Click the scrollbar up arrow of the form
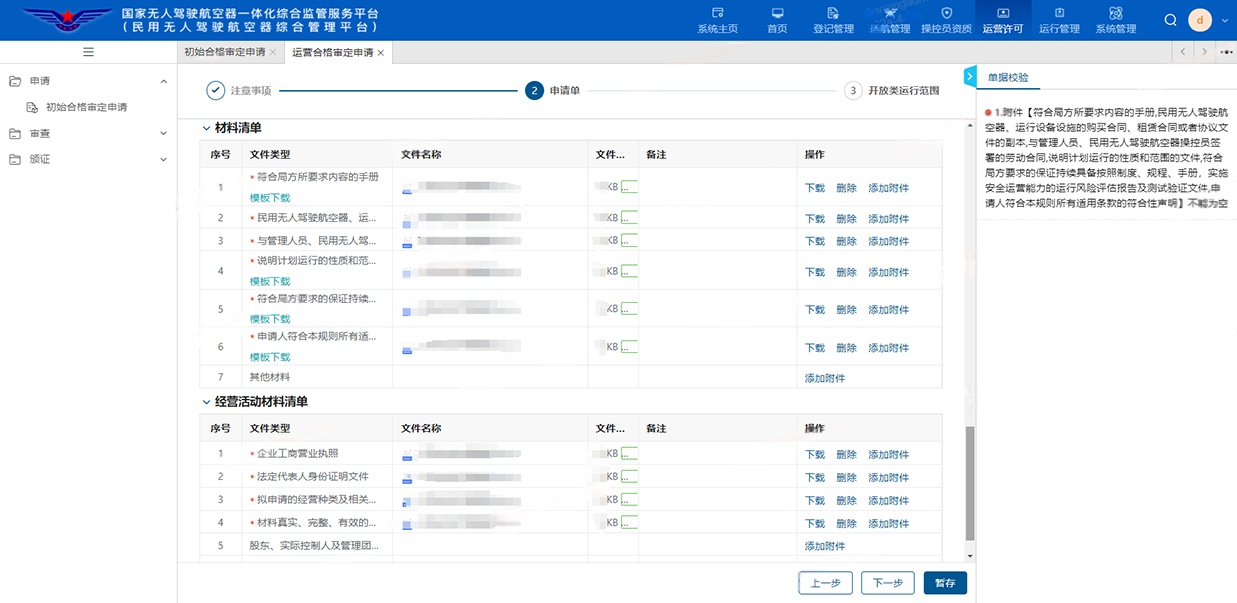 click(969, 126)
